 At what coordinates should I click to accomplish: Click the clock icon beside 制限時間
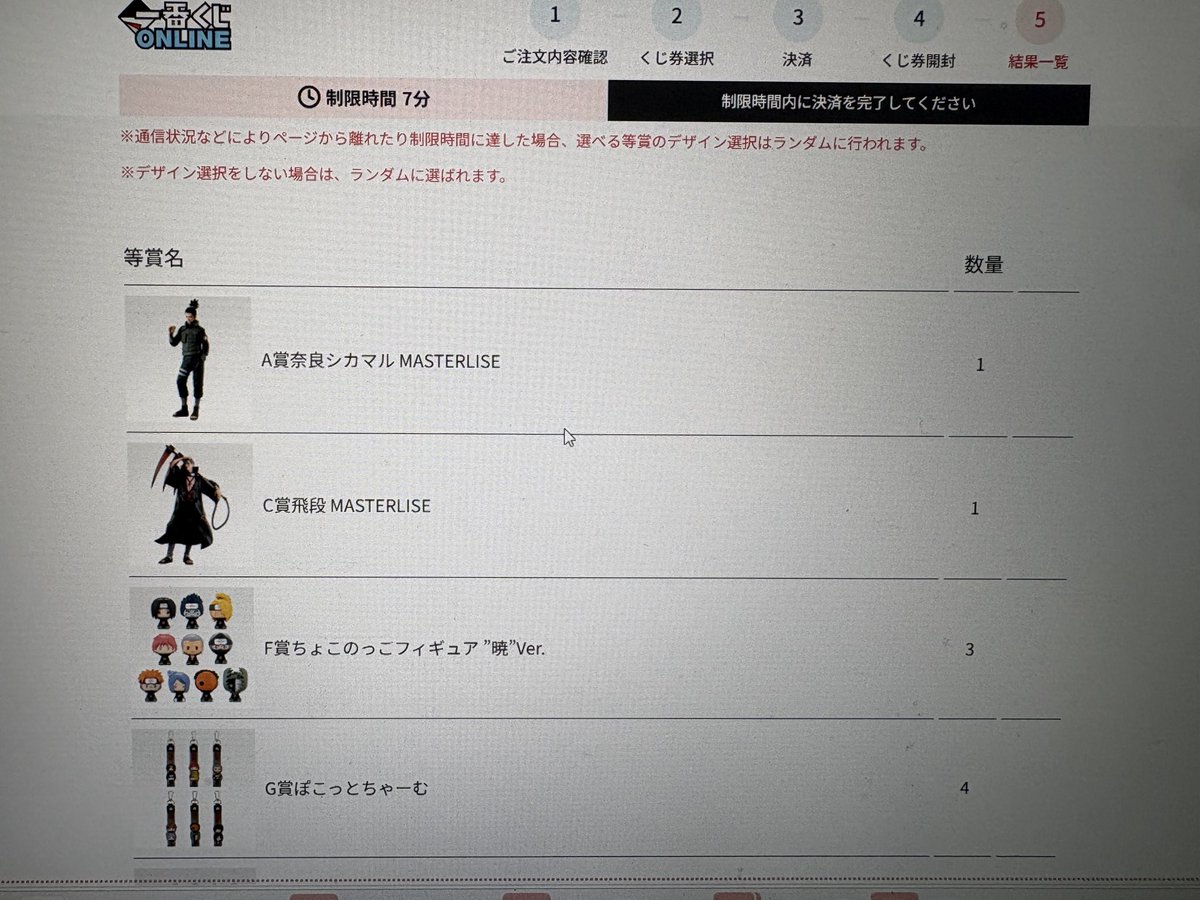[x=309, y=97]
